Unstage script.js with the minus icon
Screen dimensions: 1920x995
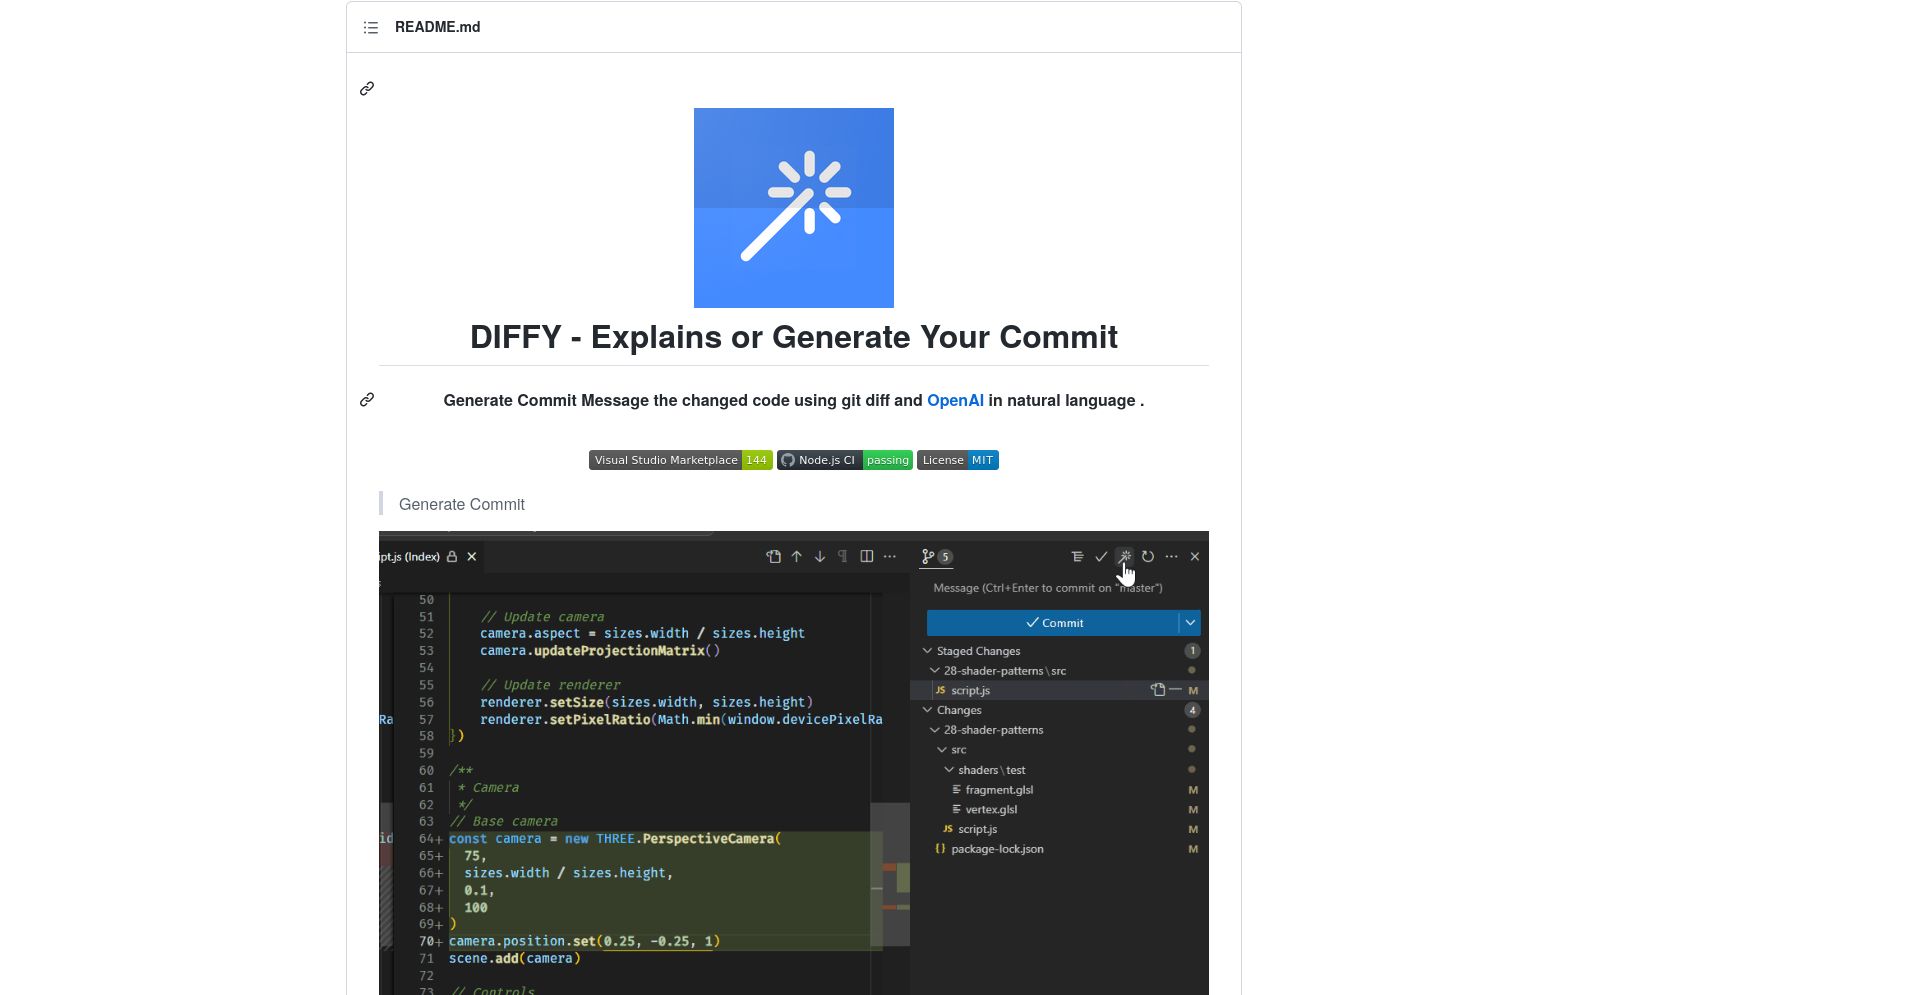(1176, 690)
